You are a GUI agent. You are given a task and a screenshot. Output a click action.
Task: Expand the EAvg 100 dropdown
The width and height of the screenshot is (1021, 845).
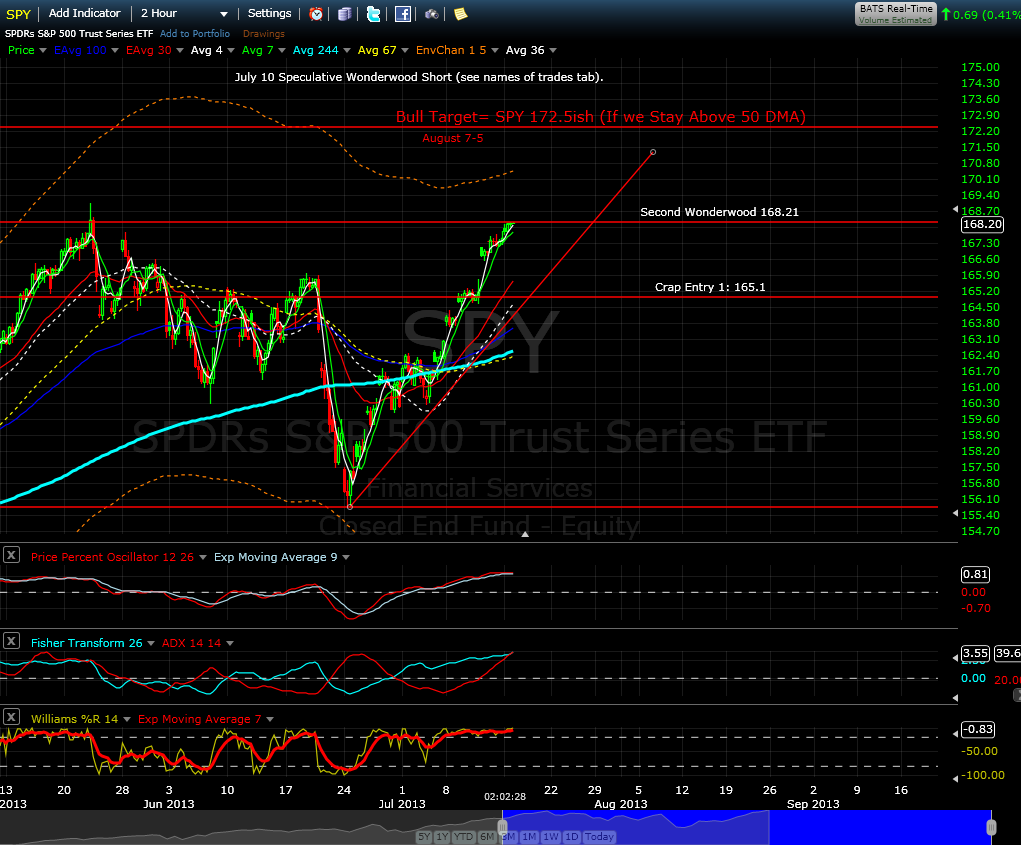point(115,50)
